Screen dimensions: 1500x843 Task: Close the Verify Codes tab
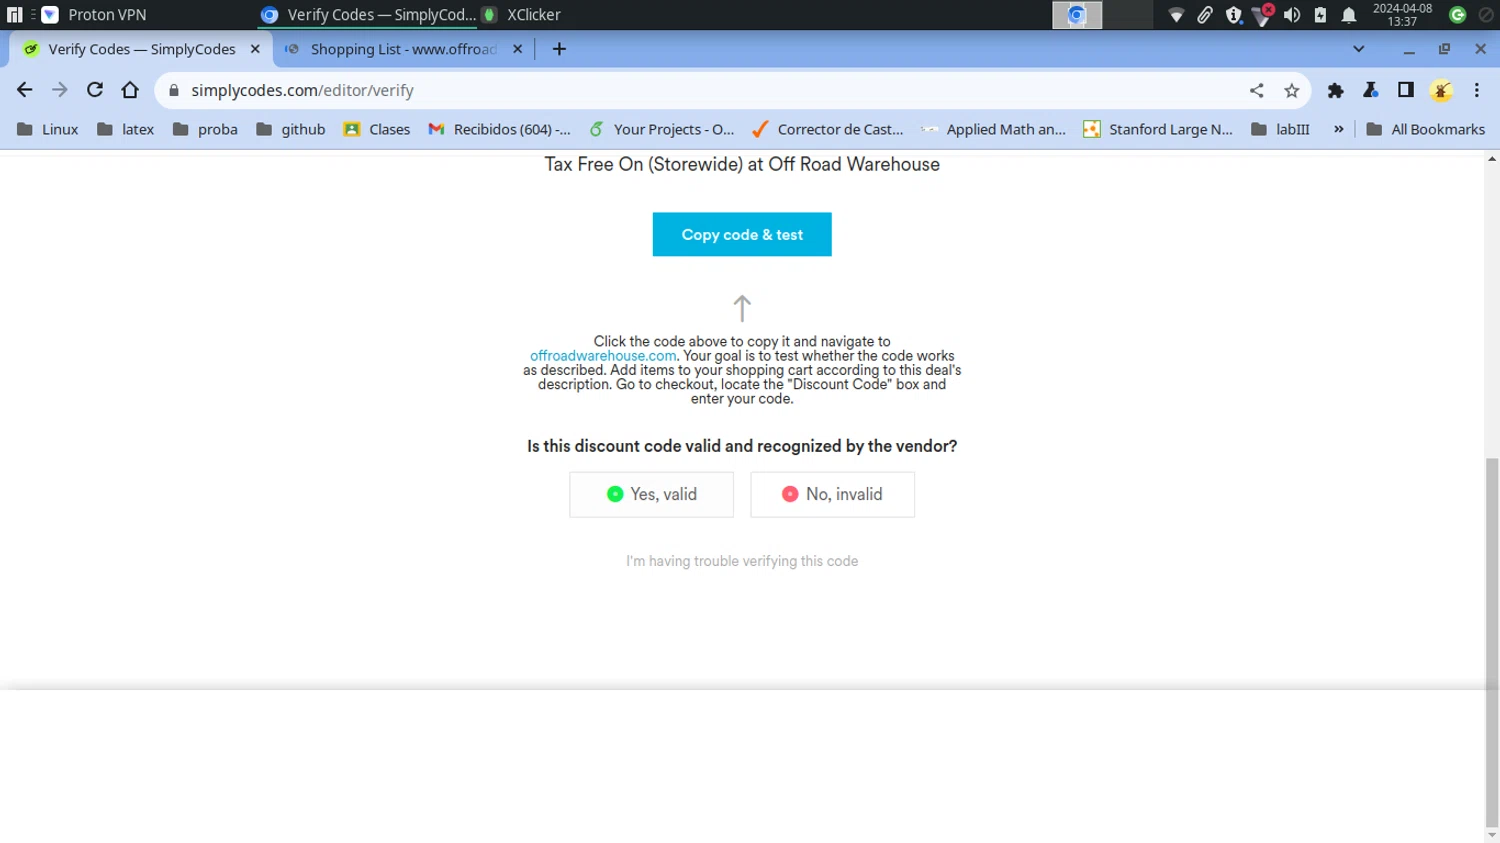click(x=255, y=49)
